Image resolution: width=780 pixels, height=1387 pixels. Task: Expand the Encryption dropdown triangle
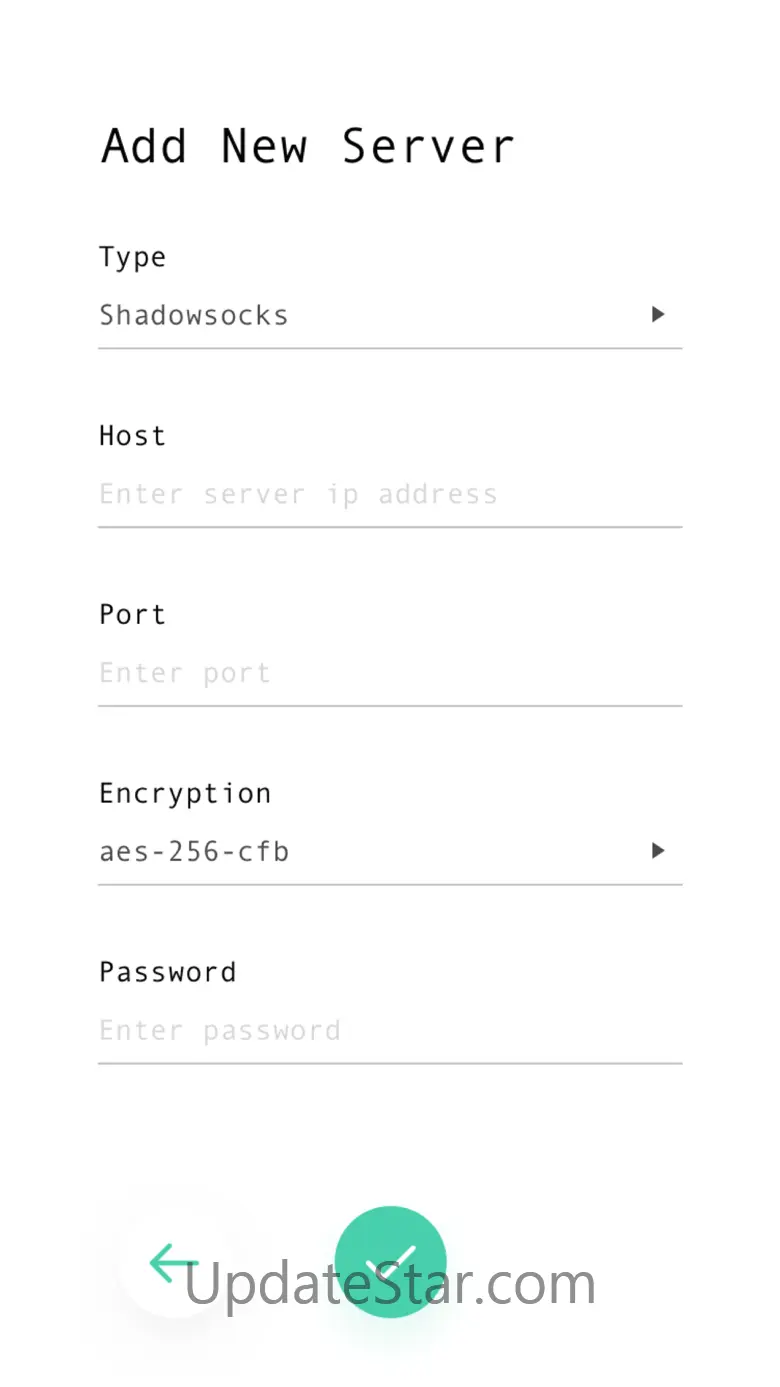pos(657,851)
